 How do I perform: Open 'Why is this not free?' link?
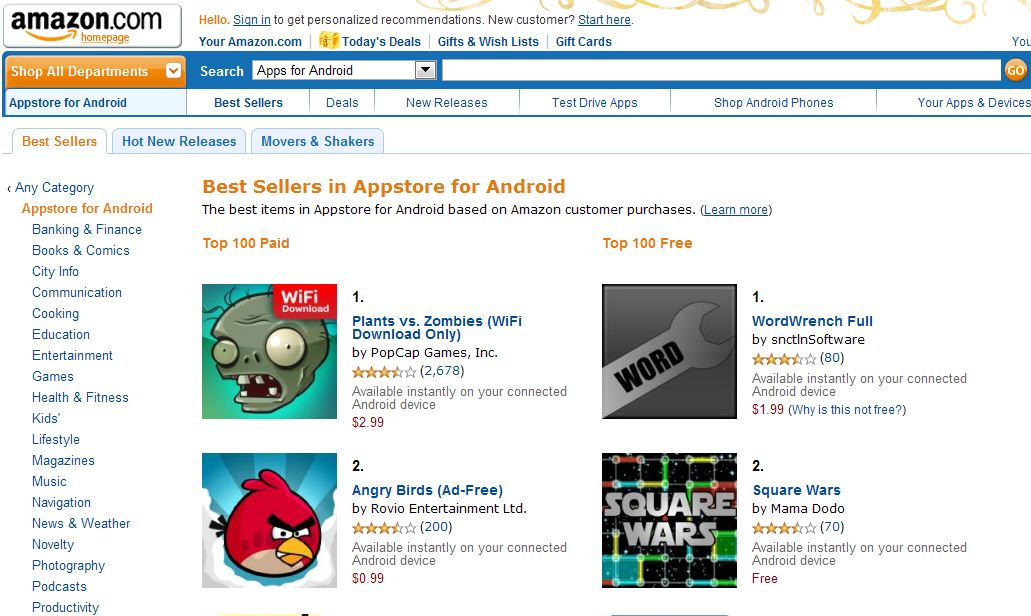847,410
